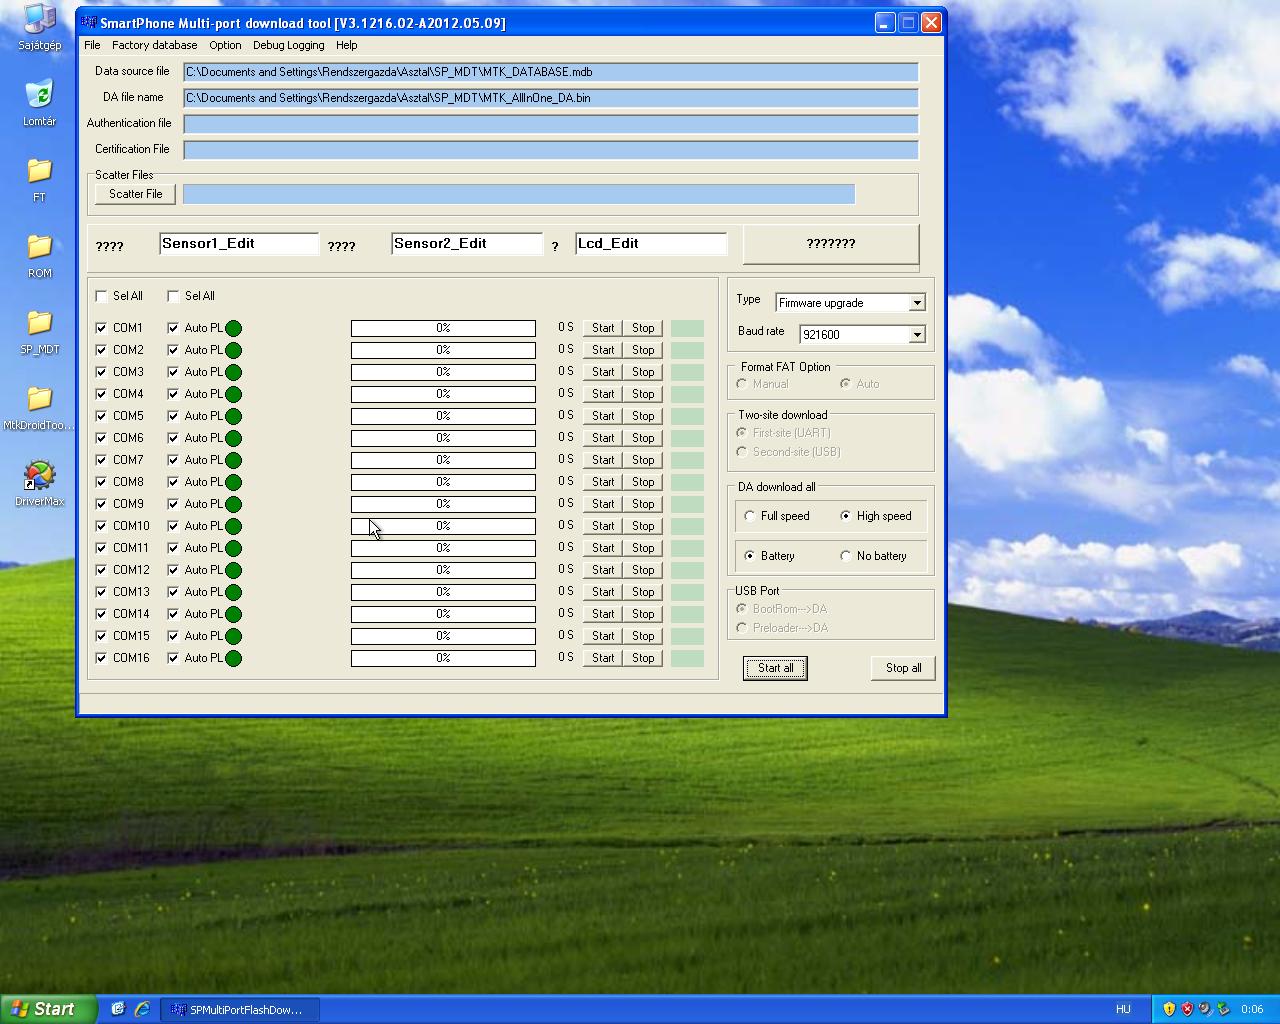Toggle the second Sel All checkbox

(x=173, y=296)
